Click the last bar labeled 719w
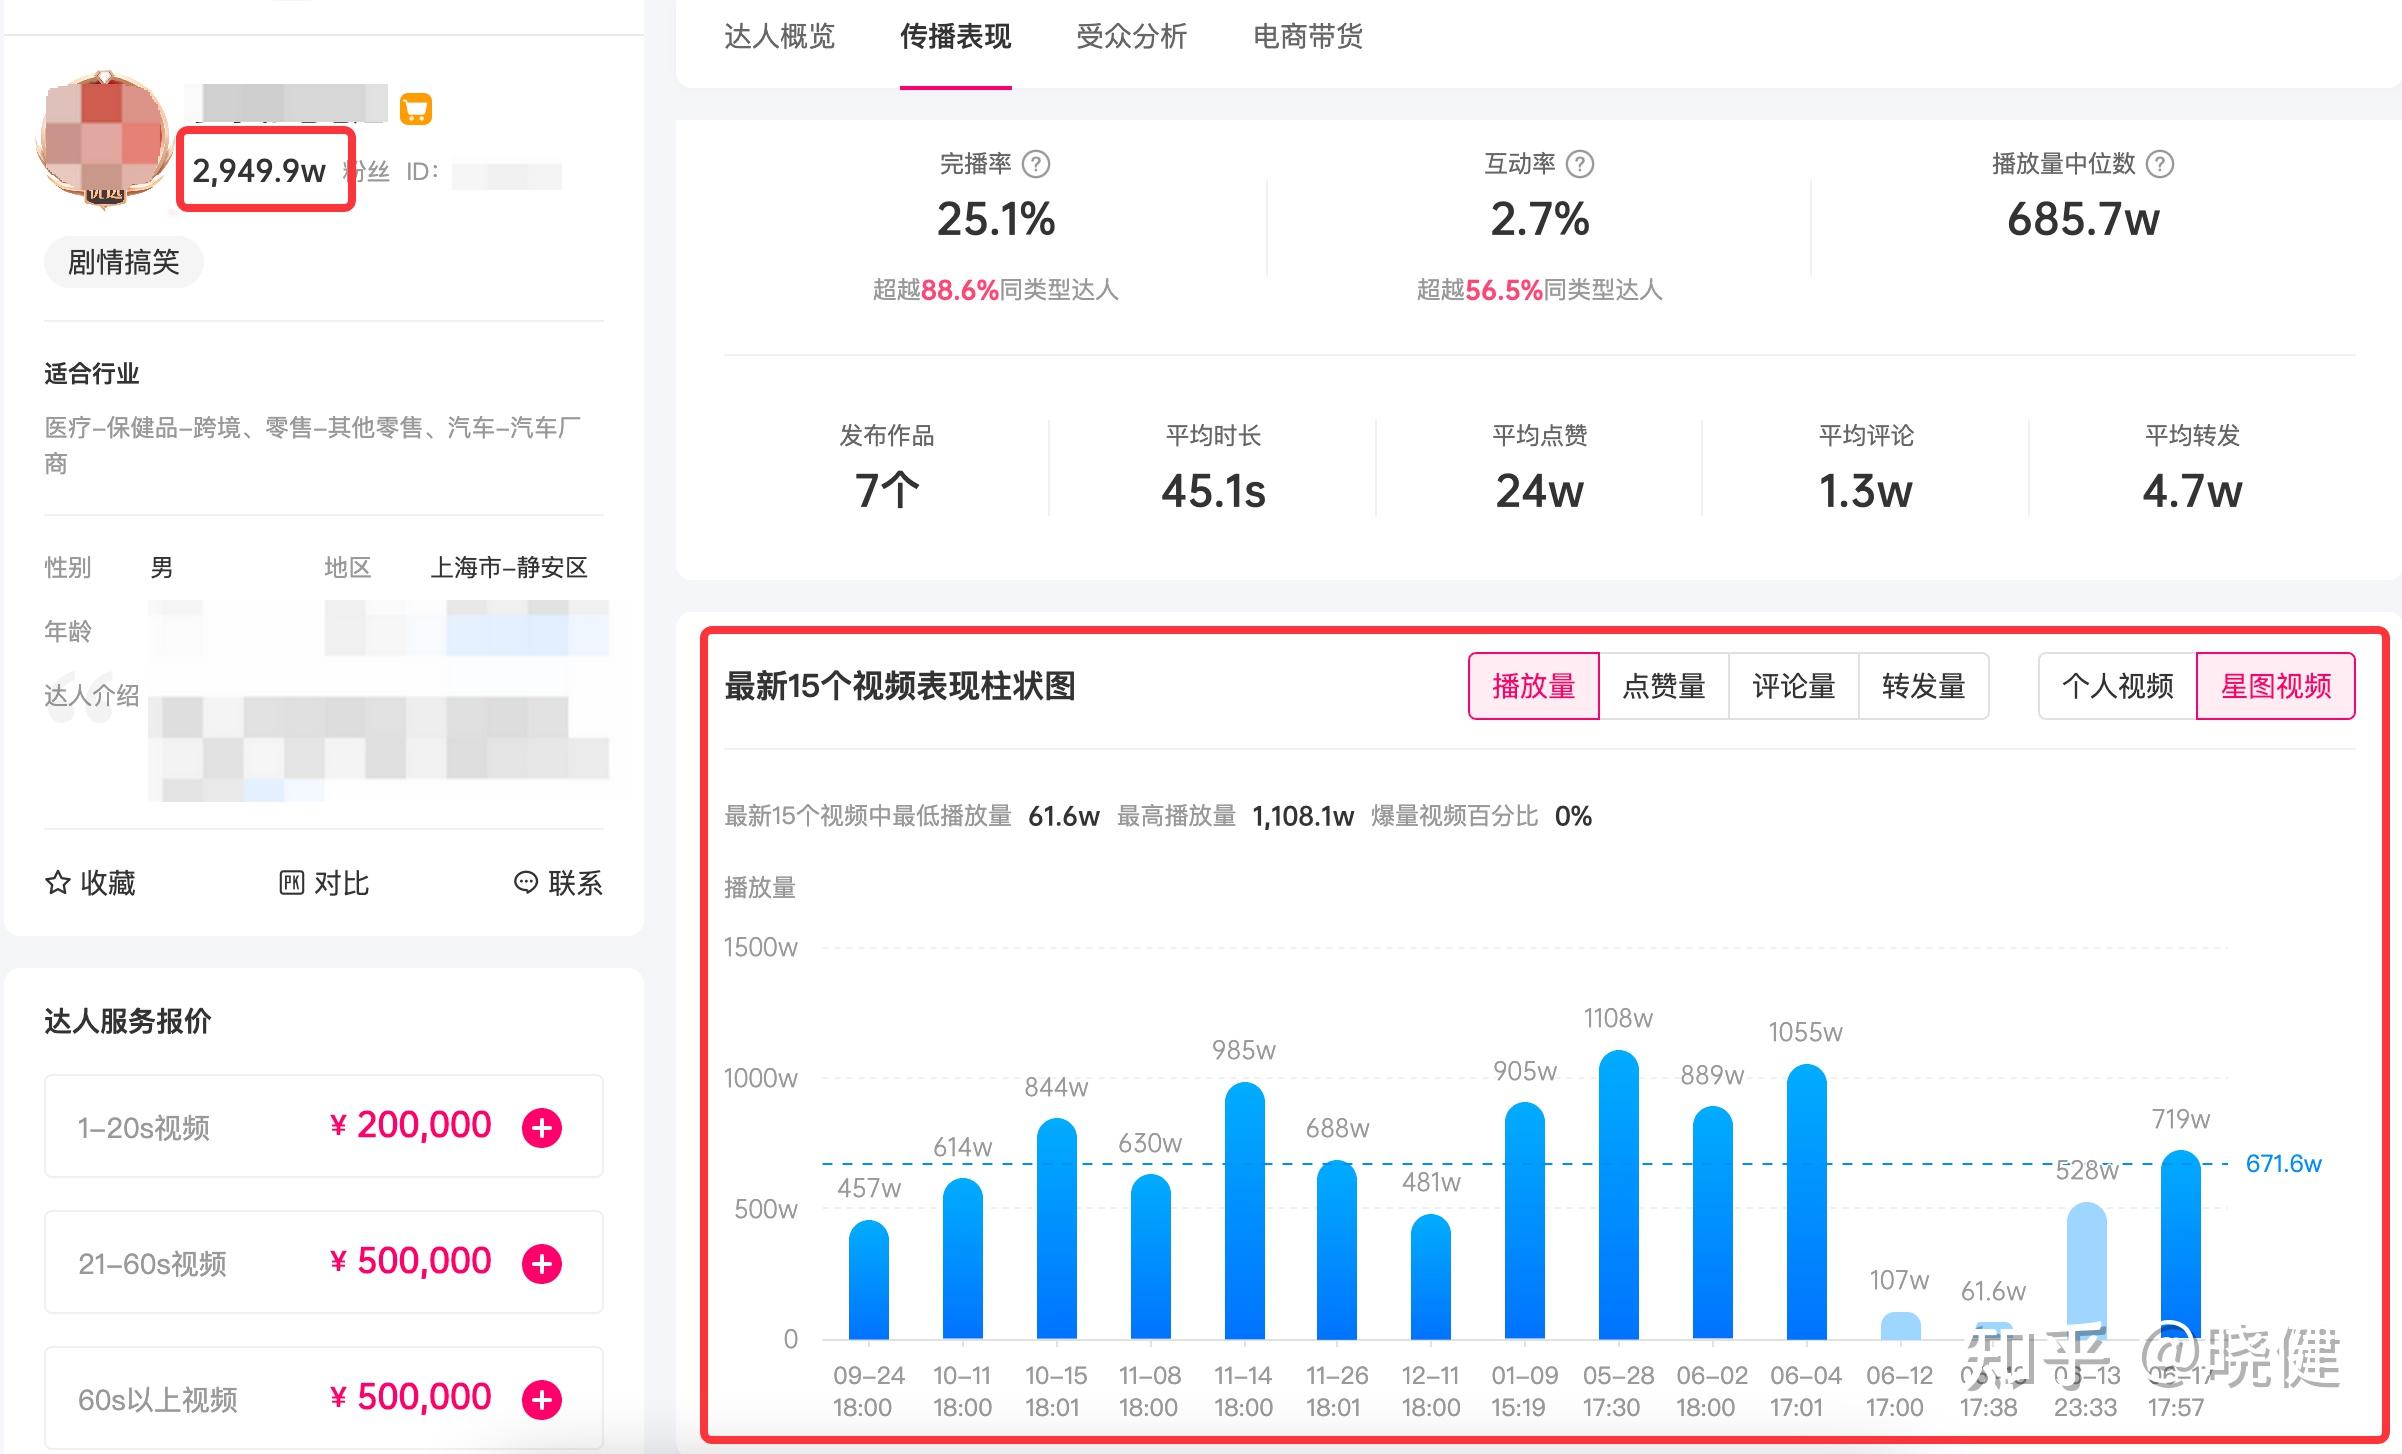 pyautogui.click(x=2181, y=1245)
